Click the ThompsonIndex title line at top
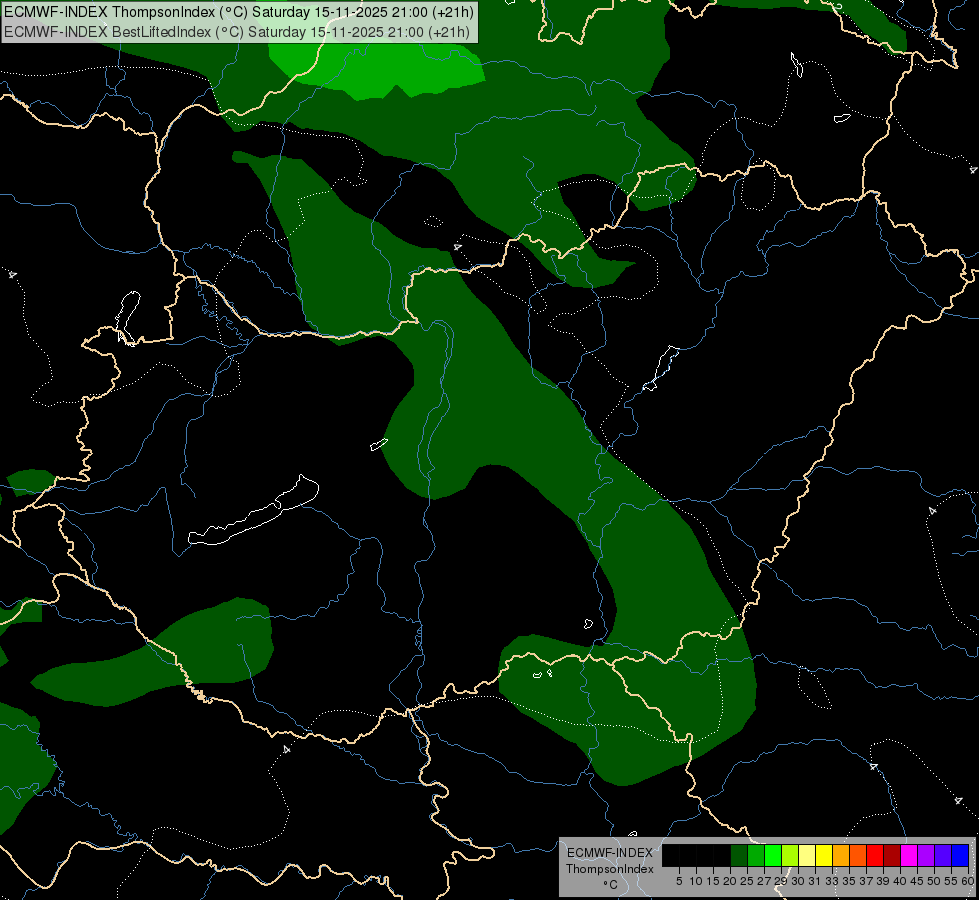The width and height of the screenshot is (979, 900). coord(239,12)
